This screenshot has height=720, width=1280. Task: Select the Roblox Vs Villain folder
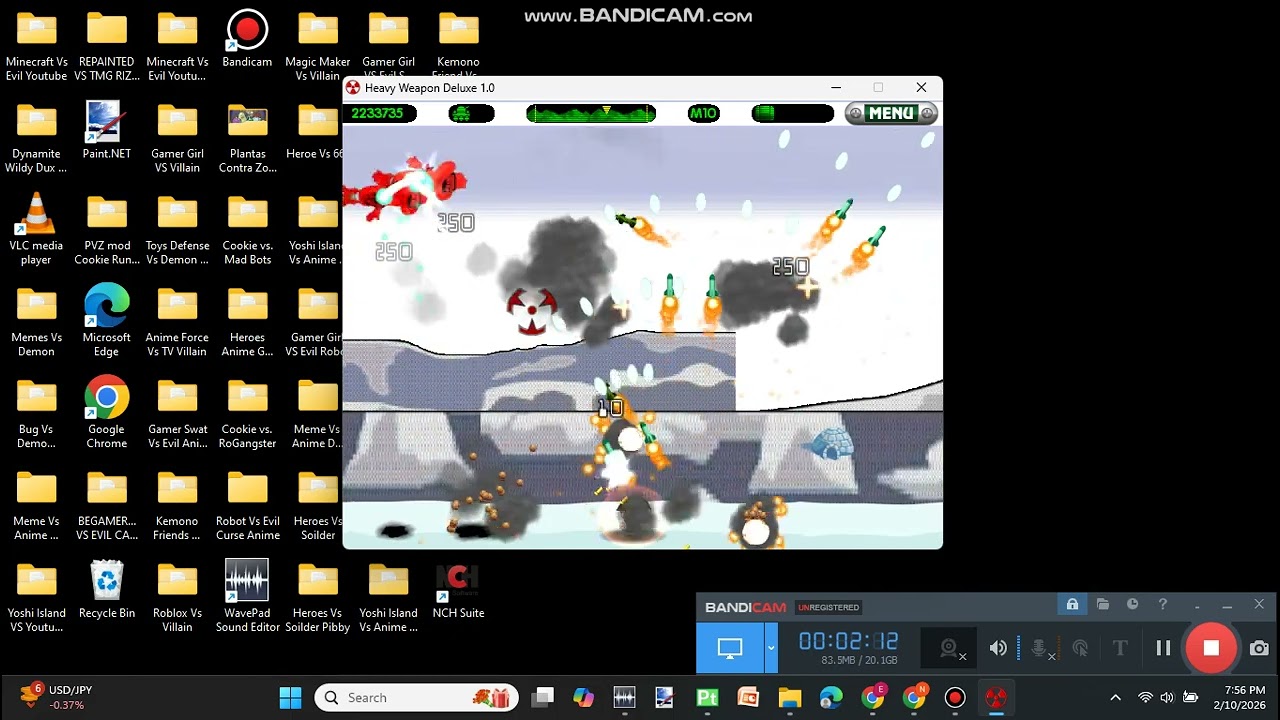pos(177,597)
